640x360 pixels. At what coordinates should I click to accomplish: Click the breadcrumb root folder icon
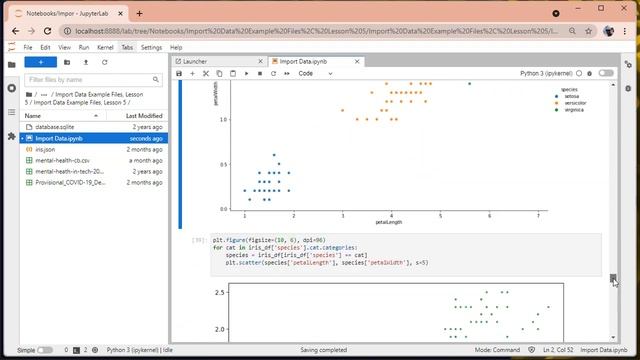(29, 94)
